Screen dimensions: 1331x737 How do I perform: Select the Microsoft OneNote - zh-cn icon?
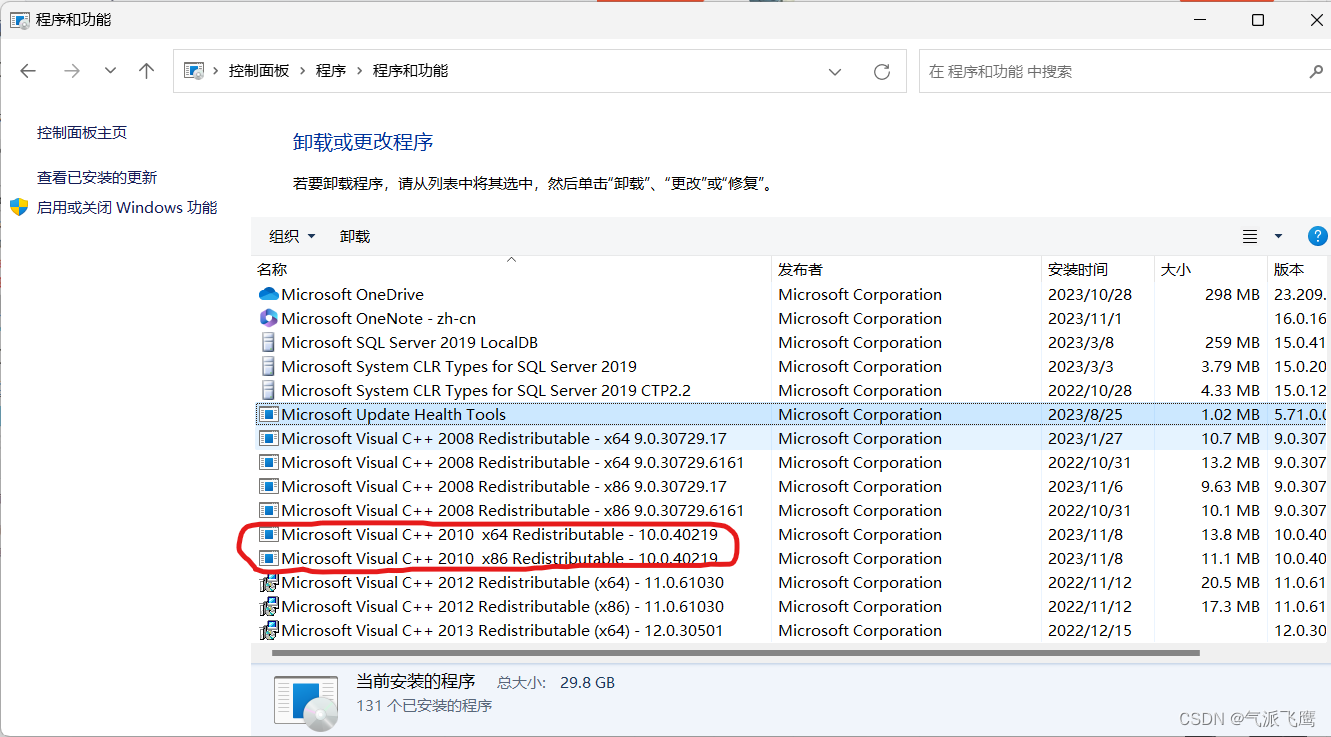[x=268, y=318]
